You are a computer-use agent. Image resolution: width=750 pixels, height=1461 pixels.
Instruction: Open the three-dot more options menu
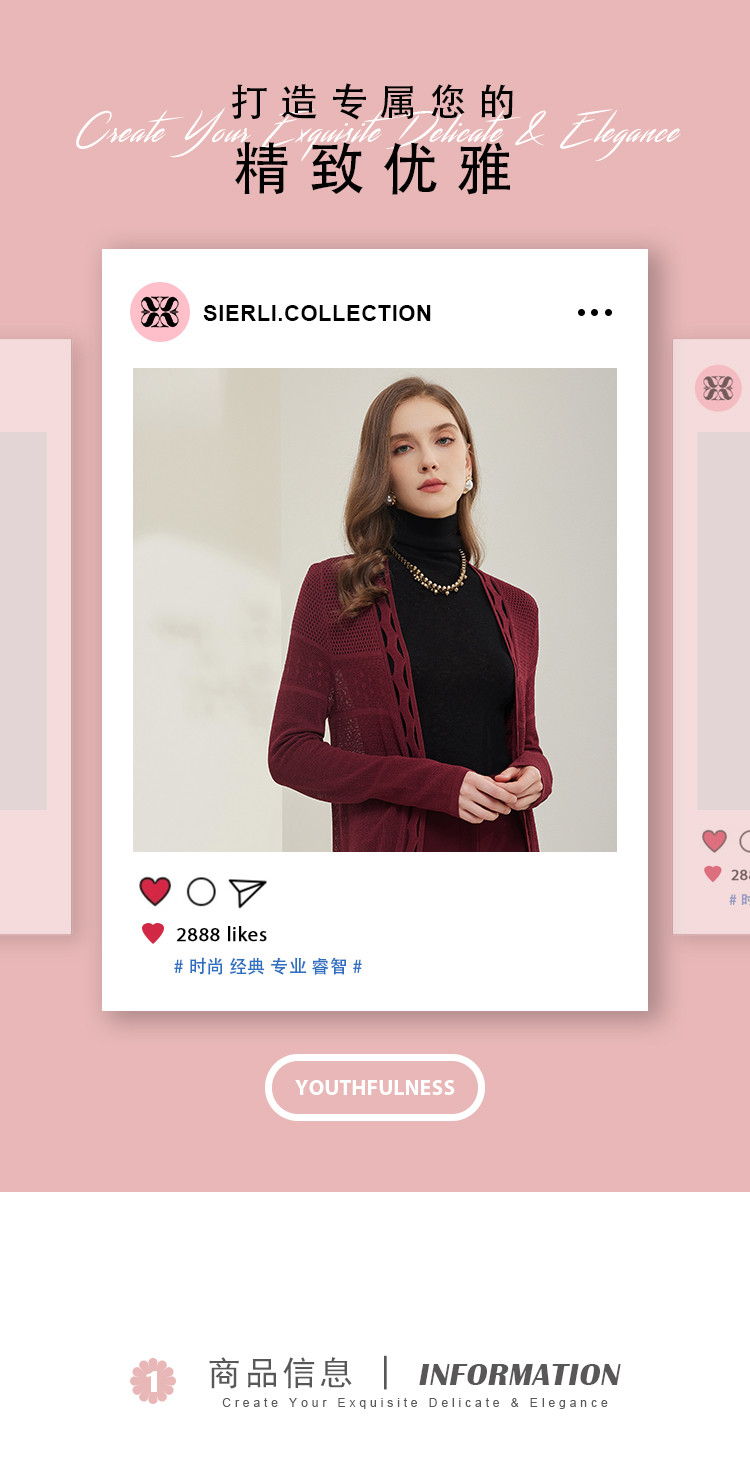[x=595, y=313]
